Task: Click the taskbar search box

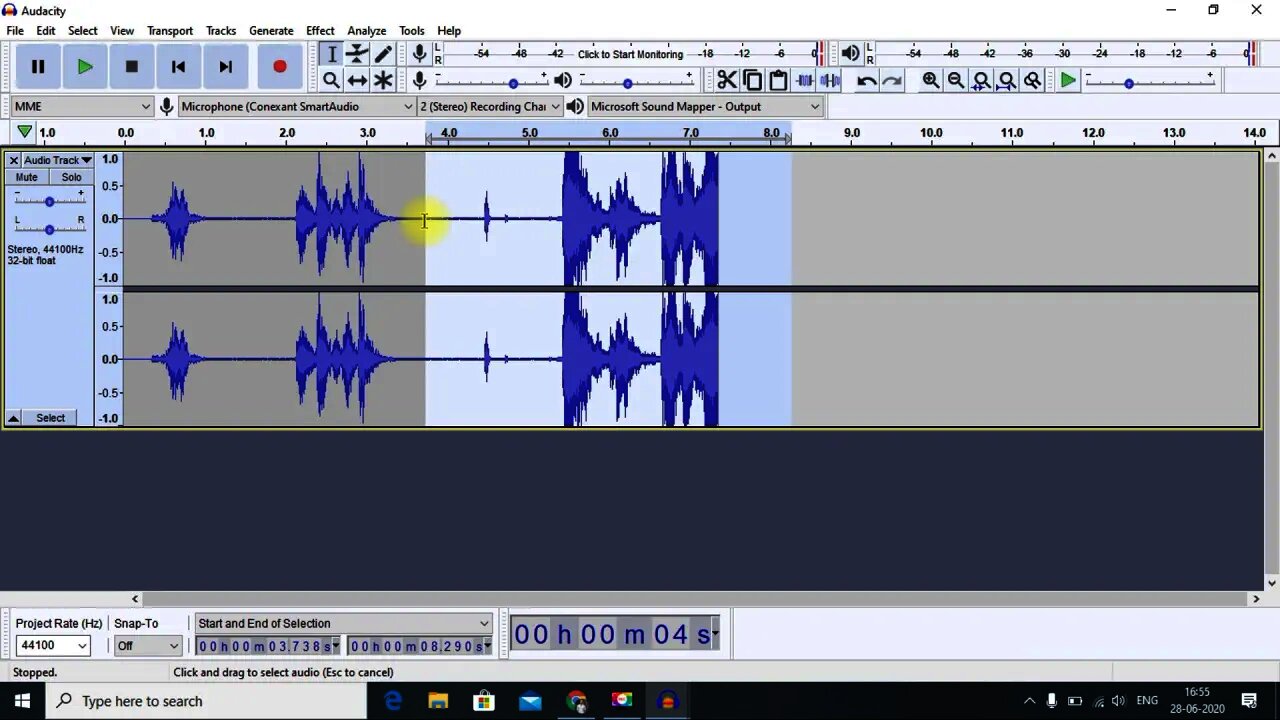Action: tap(207, 701)
